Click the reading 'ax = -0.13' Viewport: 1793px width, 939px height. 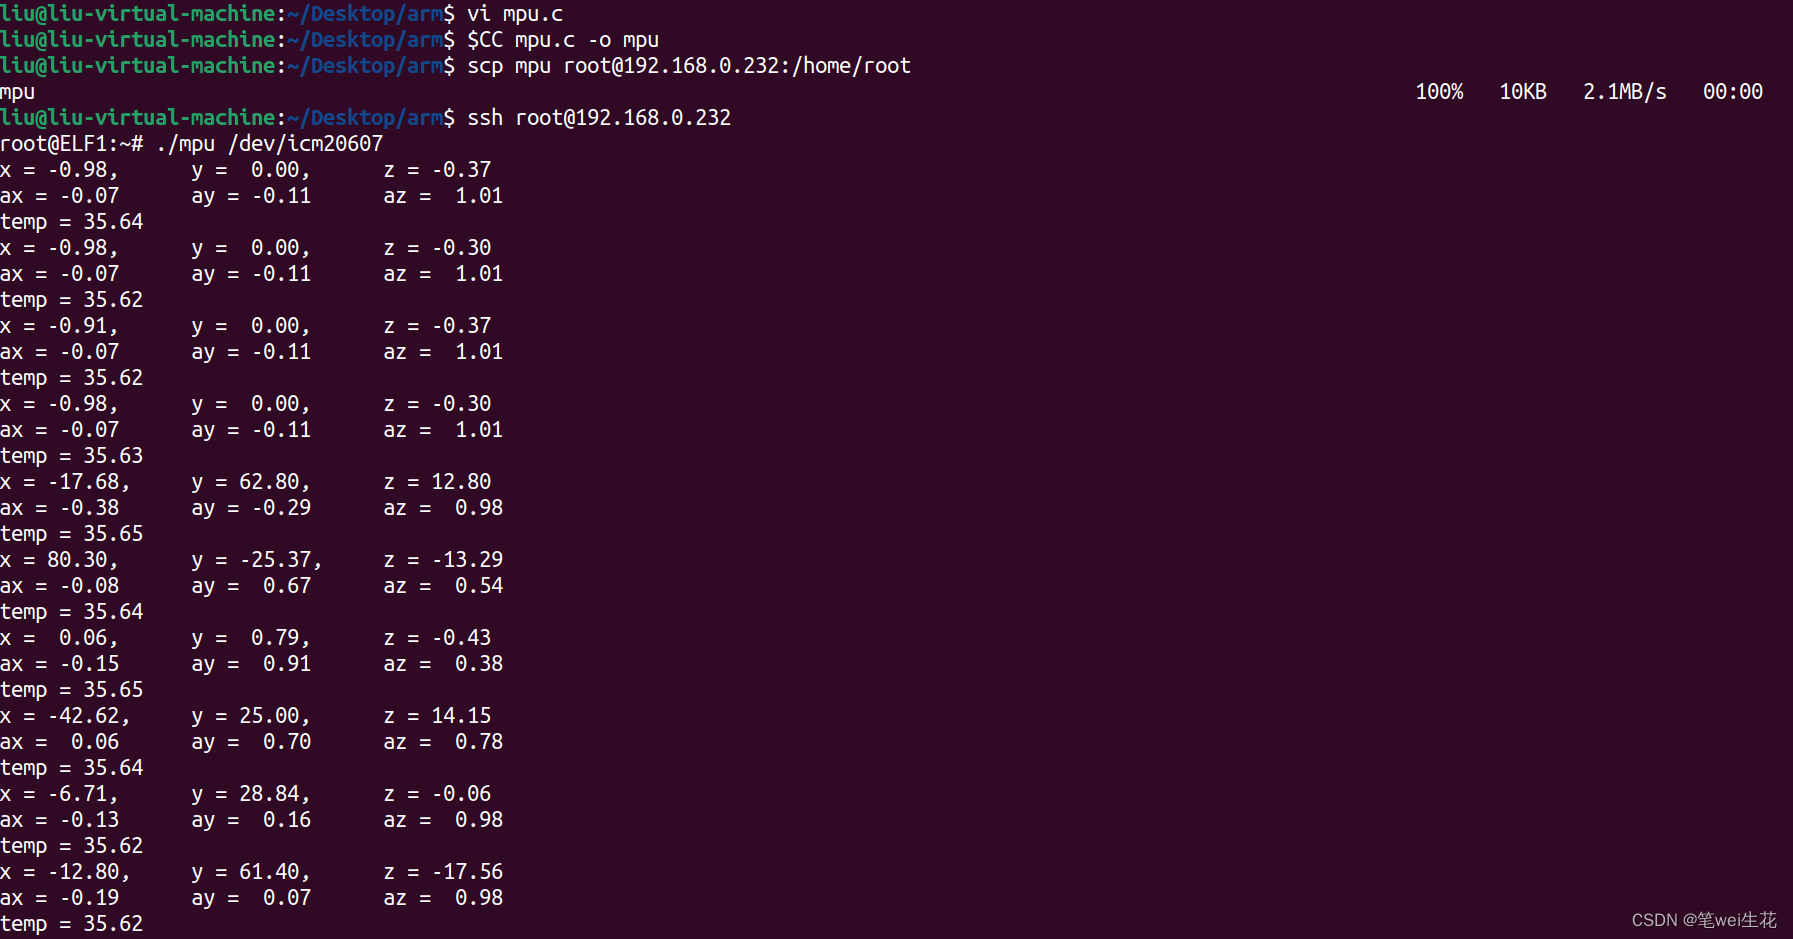[x=60, y=820]
